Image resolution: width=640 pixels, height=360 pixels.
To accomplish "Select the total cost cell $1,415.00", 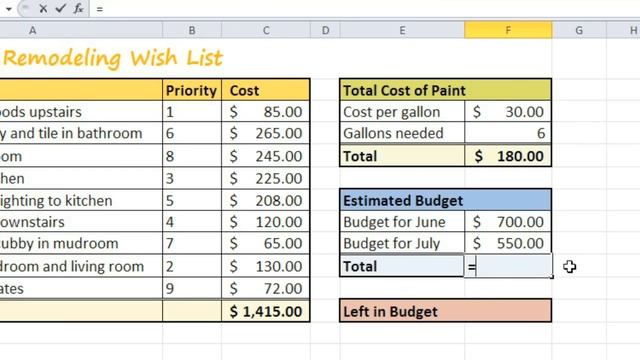I will click(266, 311).
